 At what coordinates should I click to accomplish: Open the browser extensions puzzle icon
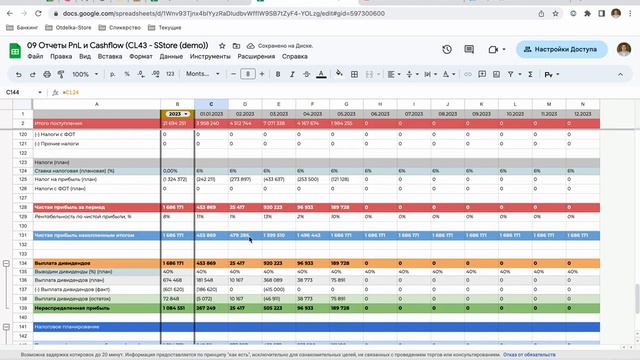point(587,13)
